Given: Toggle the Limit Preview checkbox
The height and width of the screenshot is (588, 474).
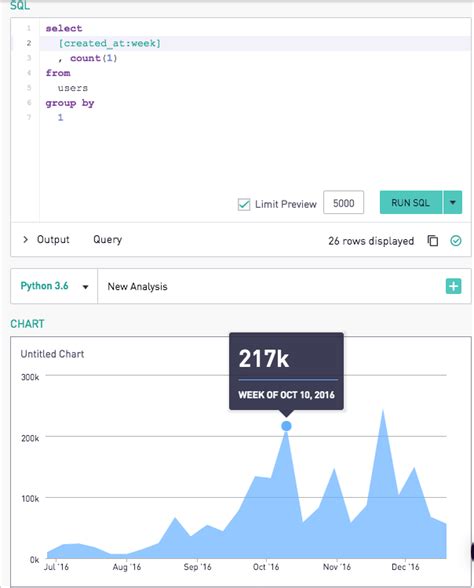Looking at the screenshot, I should (244, 204).
